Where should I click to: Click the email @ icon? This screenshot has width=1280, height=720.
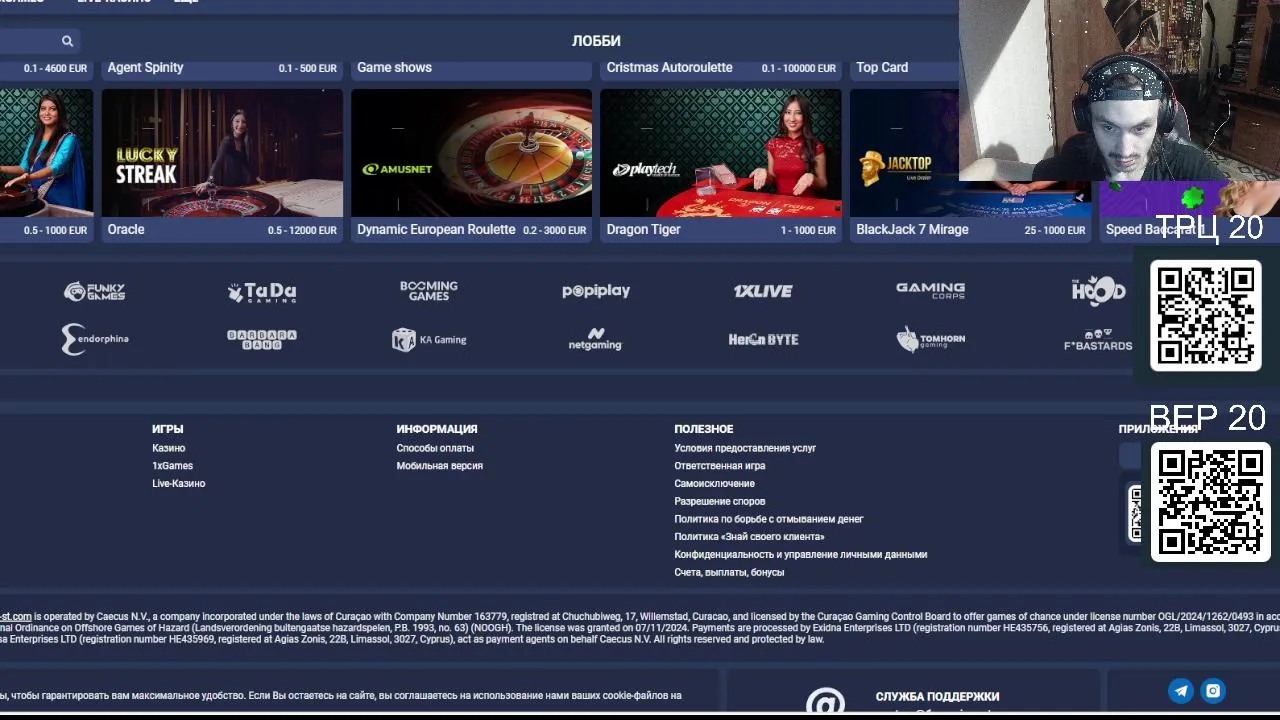click(826, 703)
